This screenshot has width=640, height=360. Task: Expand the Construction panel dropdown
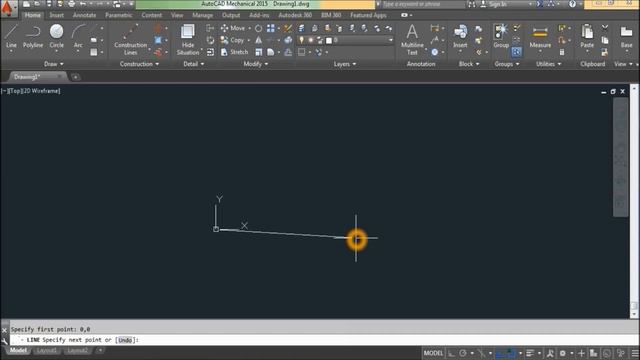pyautogui.click(x=139, y=64)
